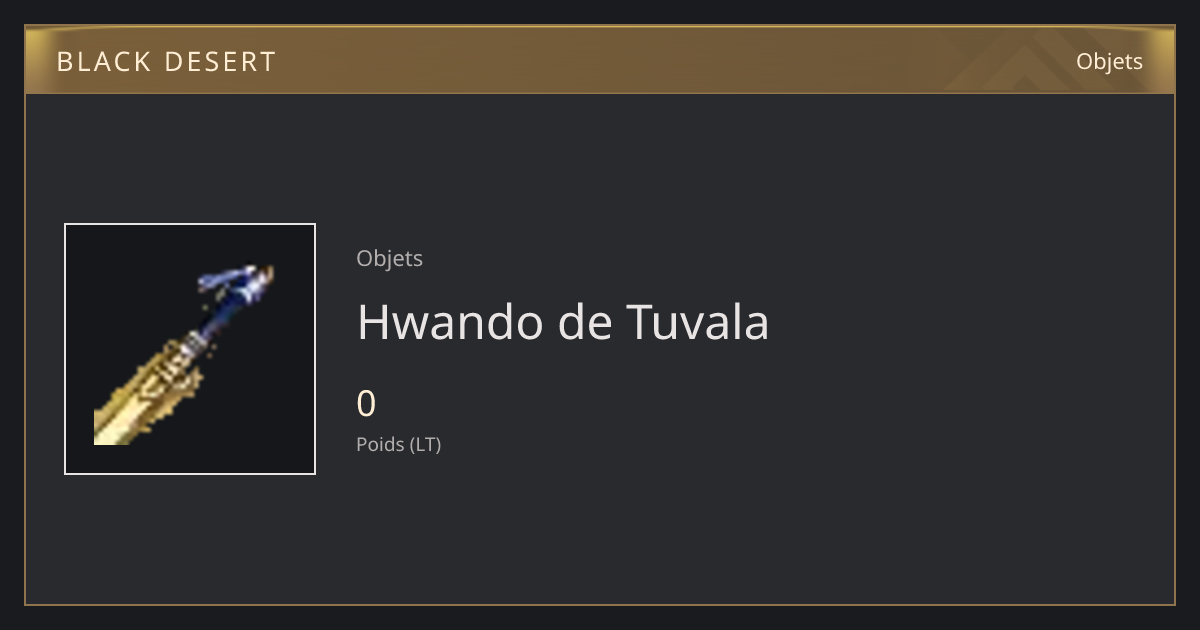This screenshot has width=1200, height=630.
Task: Select the Objets tab in the header
Action: [x=1109, y=61]
